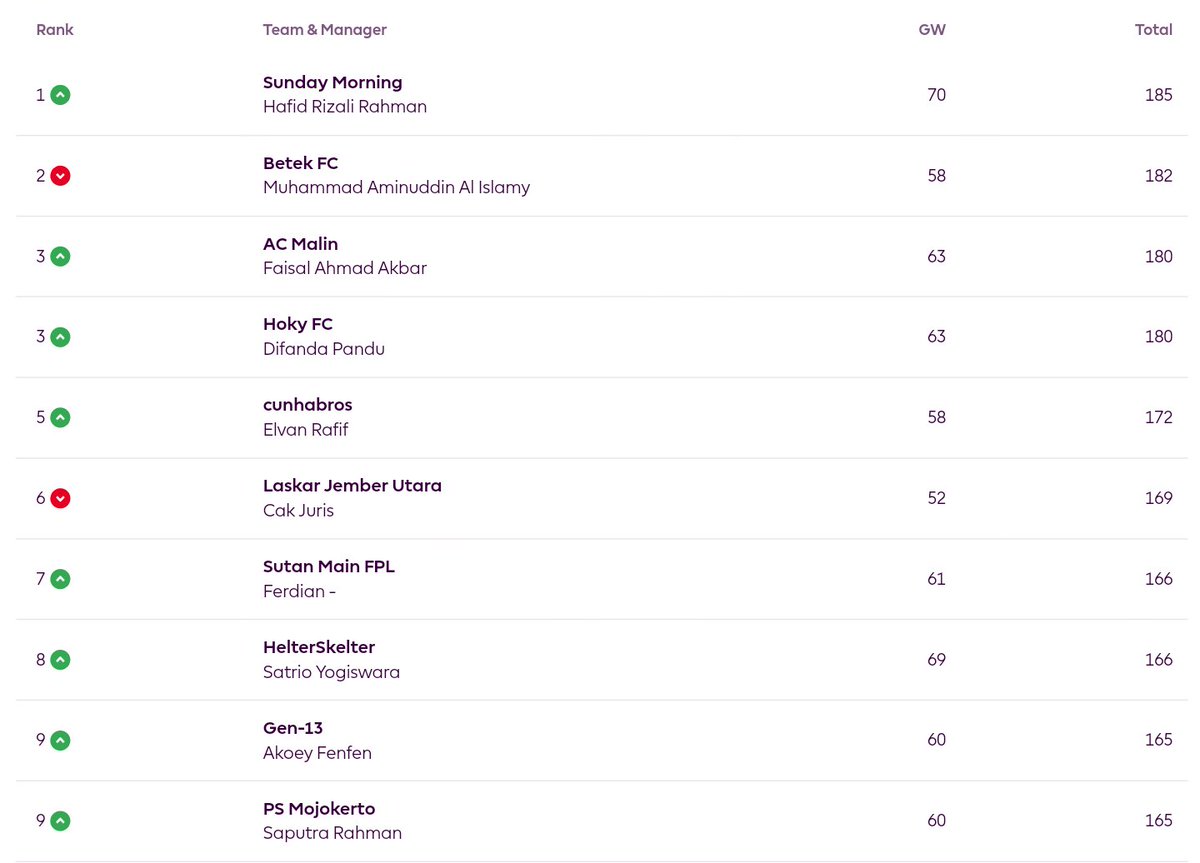This screenshot has height=863, width=1200.
Task: Click the green up arrow beside HelterSkelter
Action: point(60,660)
